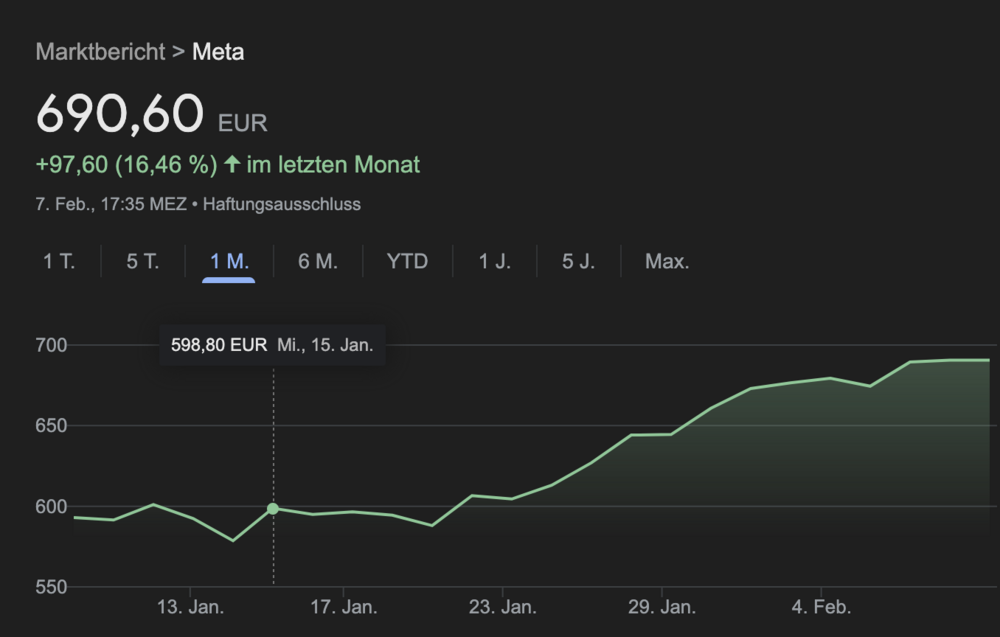Click the green data point on chart
The width and height of the screenshot is (1000, 637).
click(x=273, y=509)
